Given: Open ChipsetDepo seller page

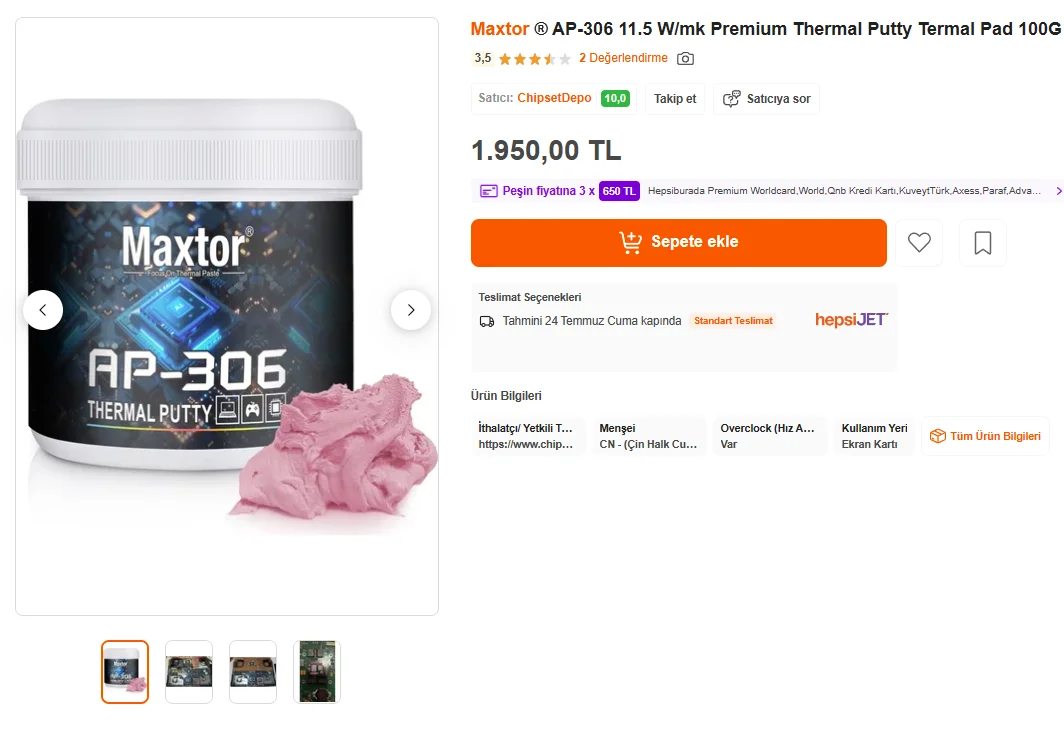Looking at the screenshot, I should coord(554,98).
